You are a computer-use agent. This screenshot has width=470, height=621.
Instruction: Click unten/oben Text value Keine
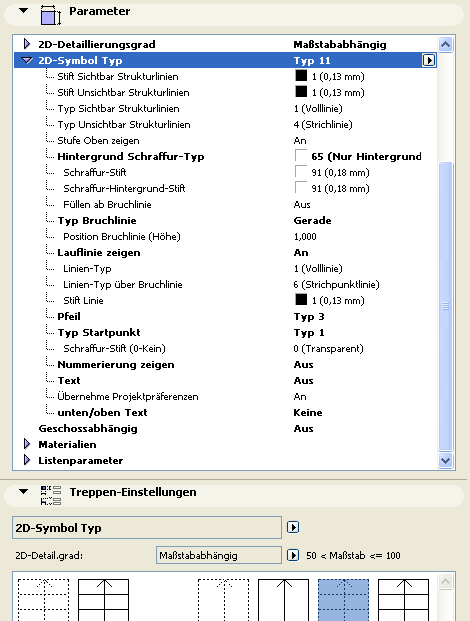point(308,413)
